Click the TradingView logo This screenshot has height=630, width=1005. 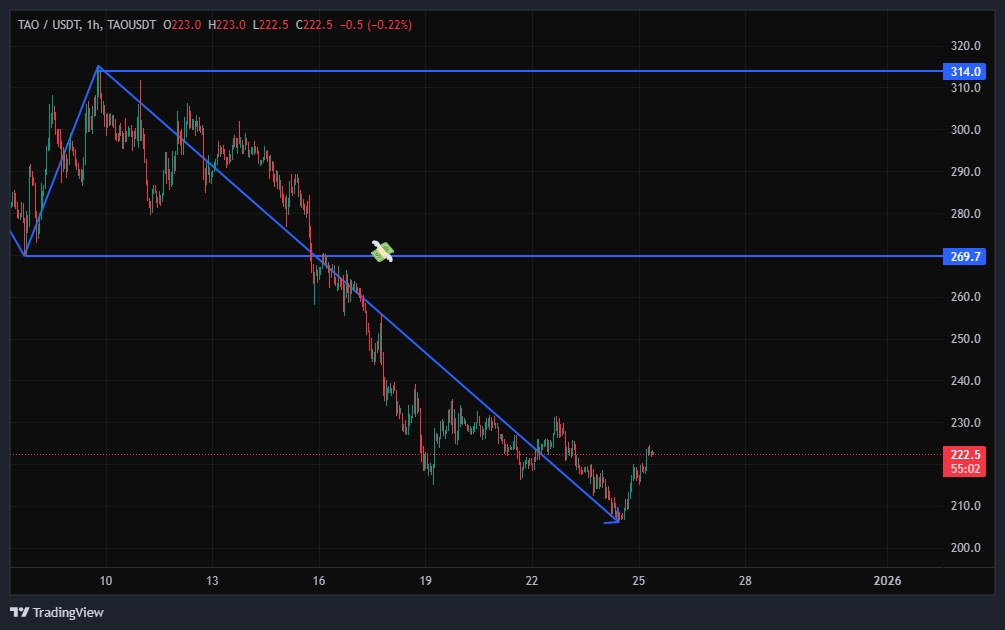point(57,612)
